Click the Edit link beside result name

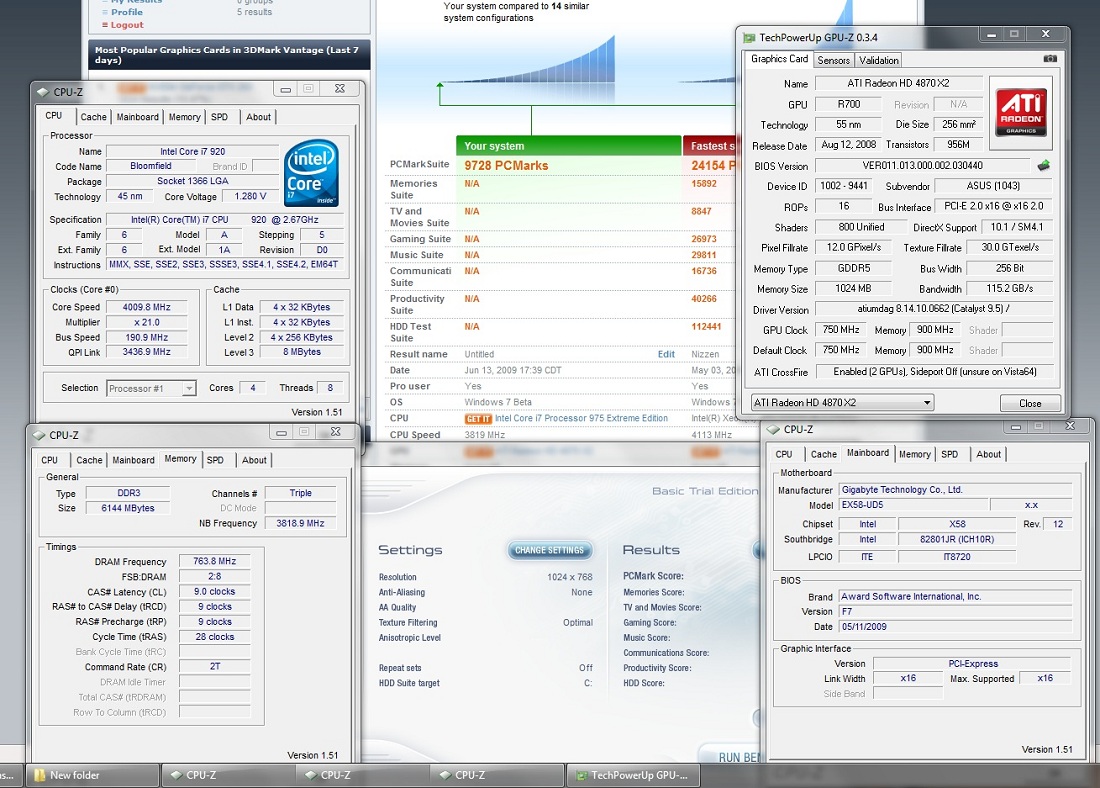[x=666, y=354]
